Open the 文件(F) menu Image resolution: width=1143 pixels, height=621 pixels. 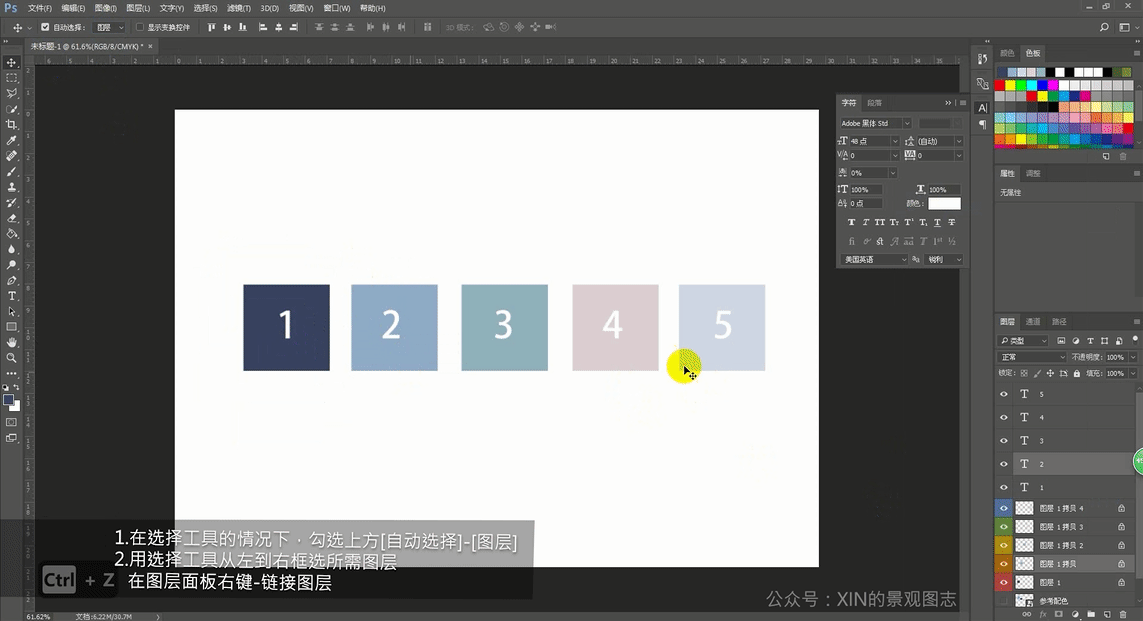coord(39,8)
